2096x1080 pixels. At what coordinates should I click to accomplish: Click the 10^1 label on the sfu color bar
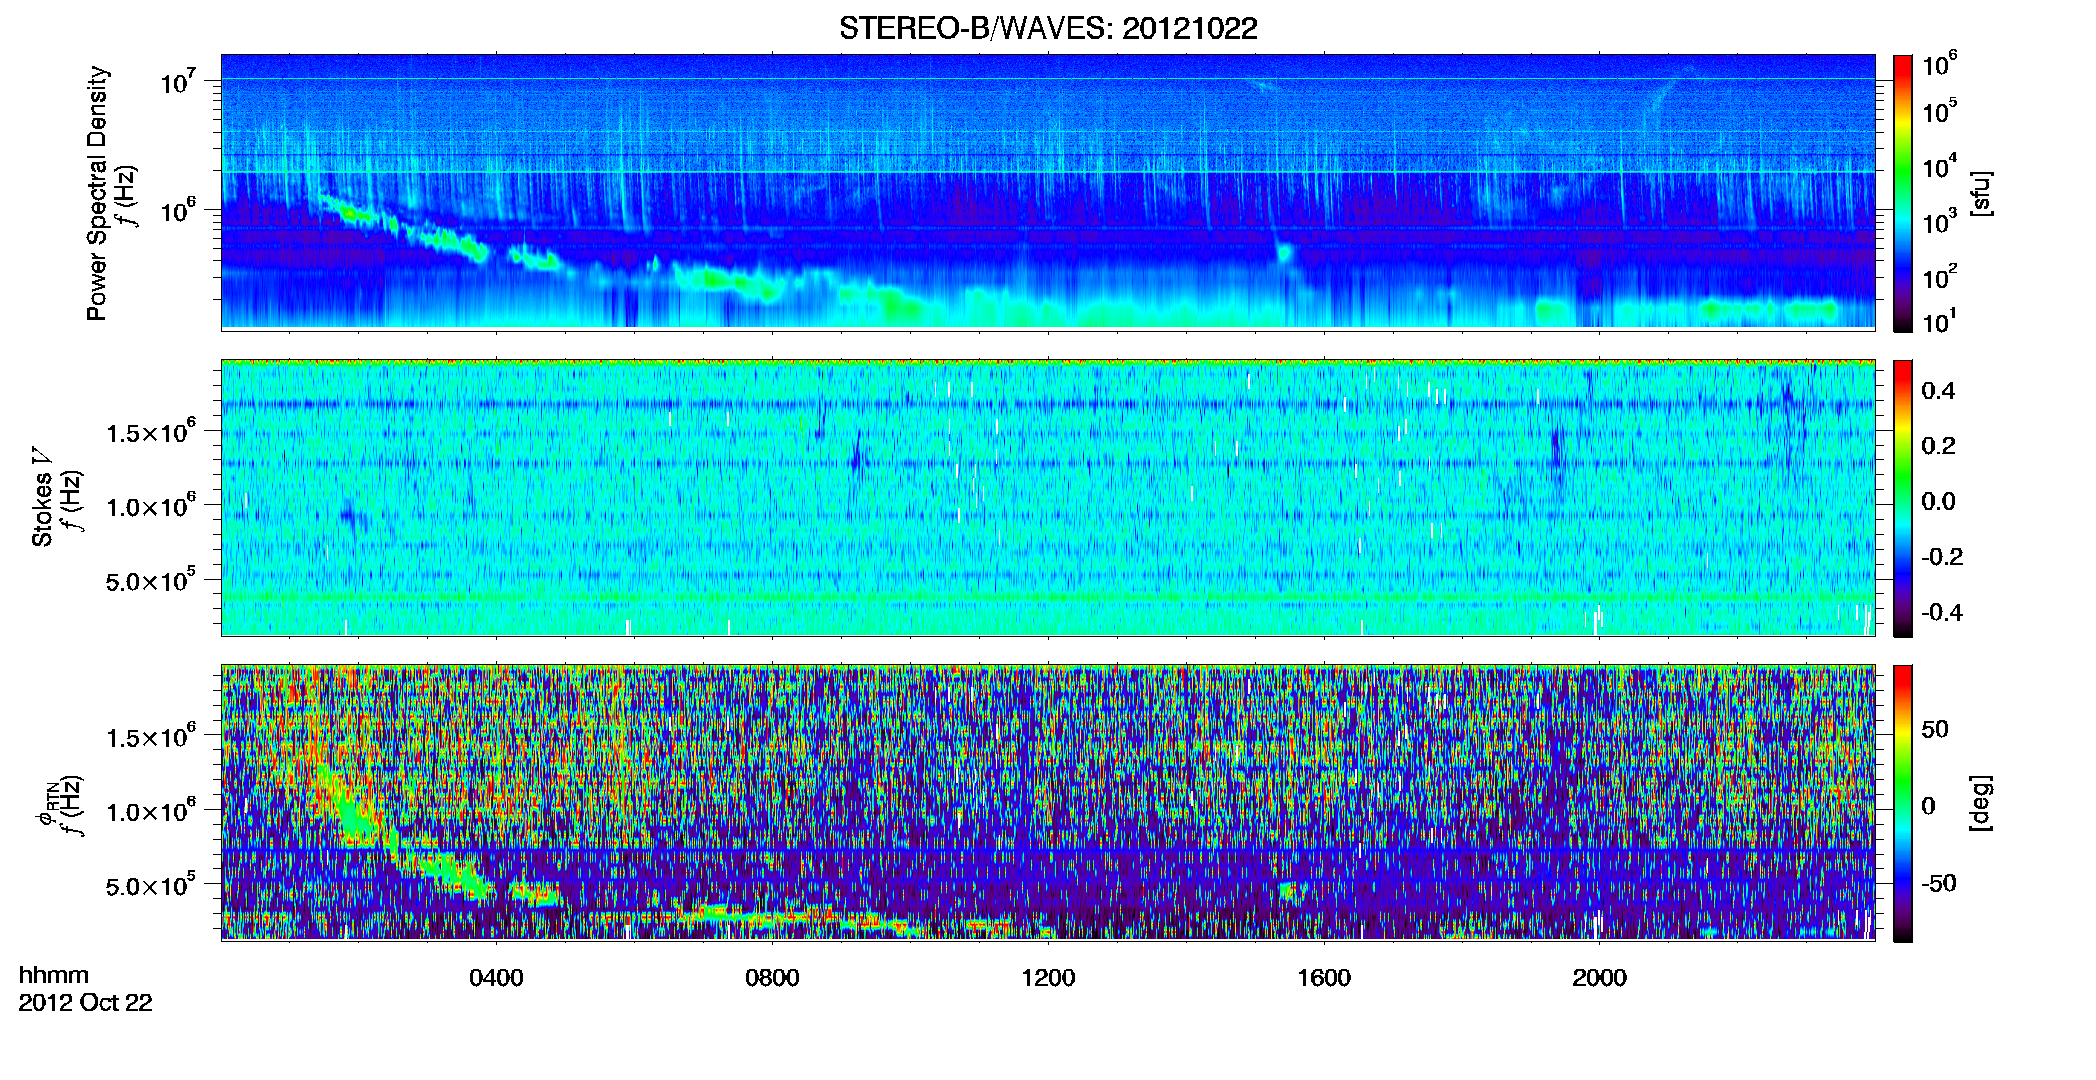[1940, 321]
